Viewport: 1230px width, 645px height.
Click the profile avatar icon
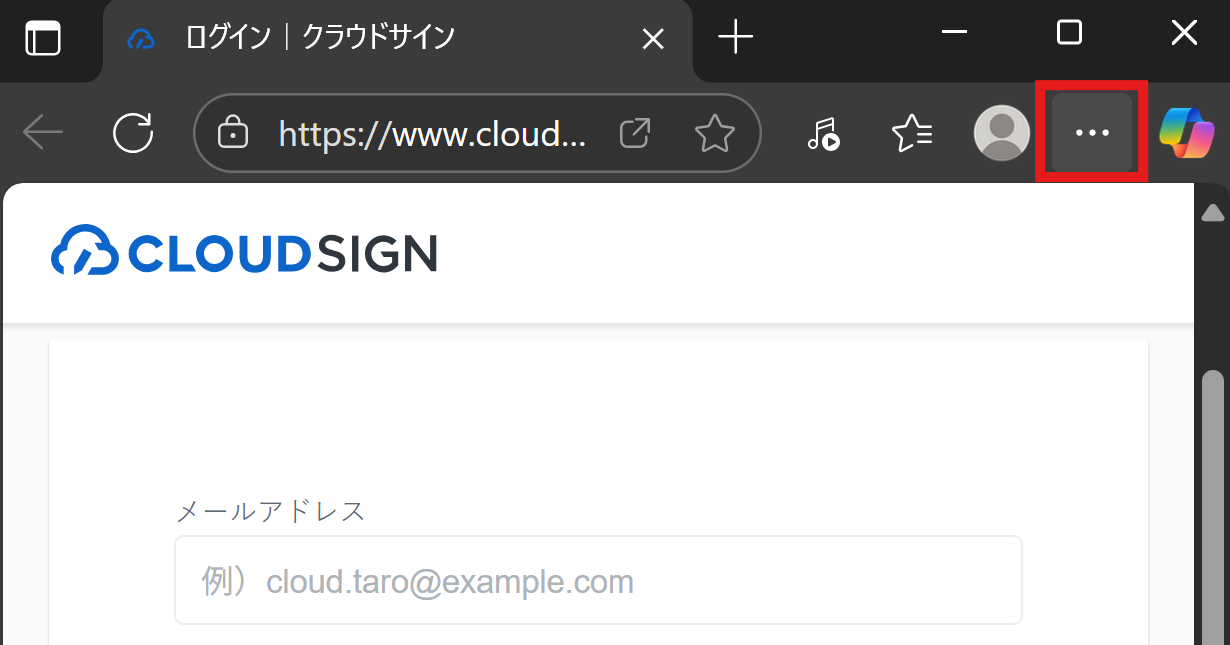(x=1001, y=133)
